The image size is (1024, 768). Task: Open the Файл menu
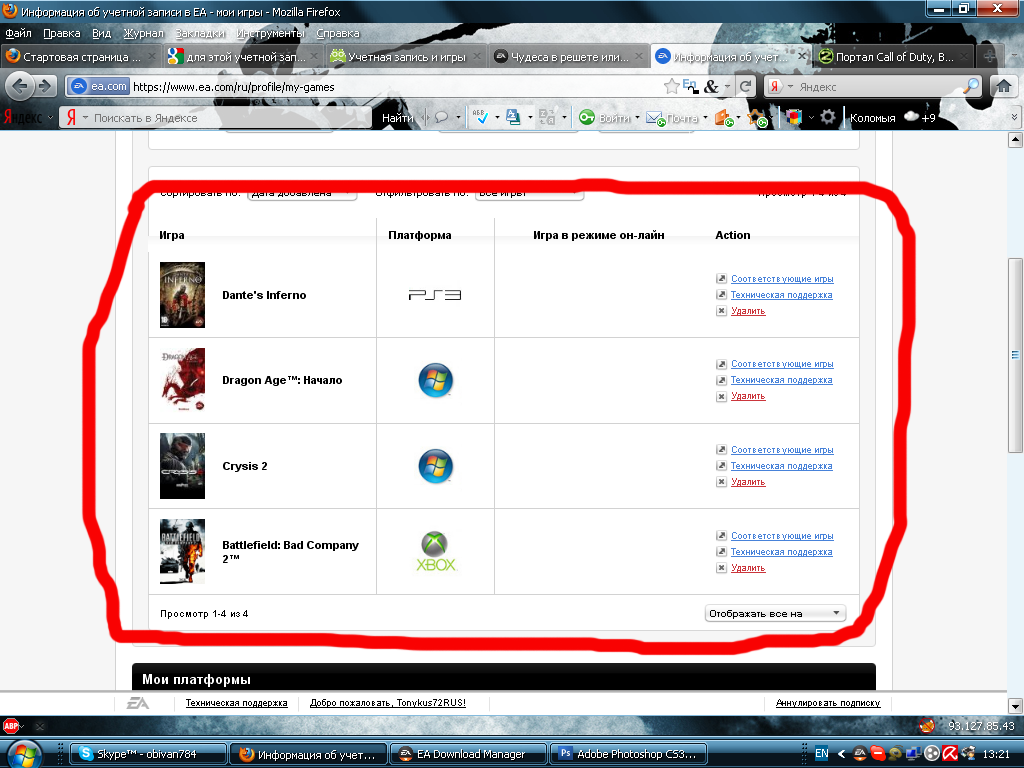coord(18,33)
